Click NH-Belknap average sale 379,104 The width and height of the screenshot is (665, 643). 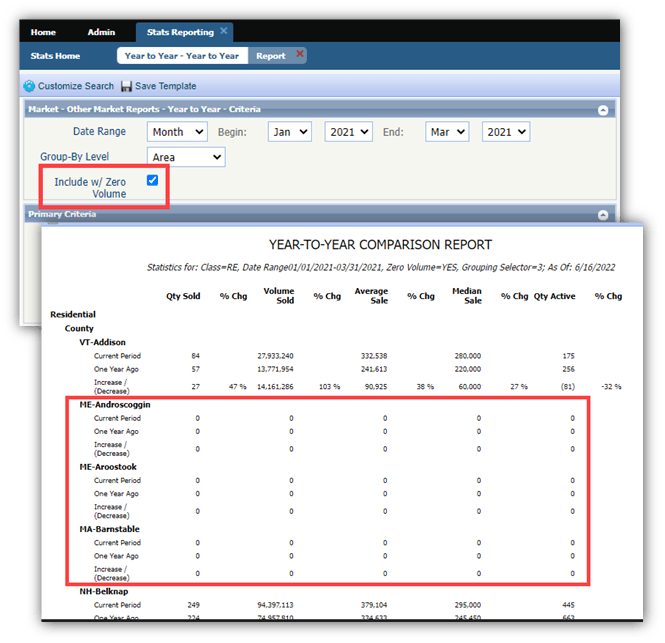(x=374, y=605)
